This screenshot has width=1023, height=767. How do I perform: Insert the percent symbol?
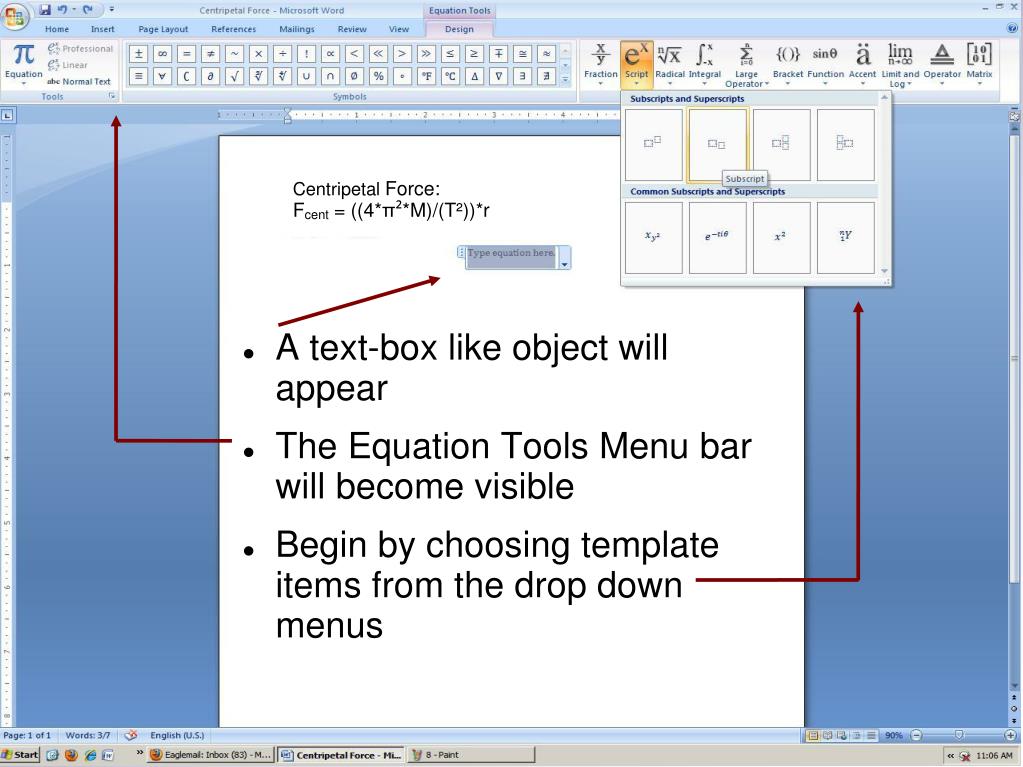[x=378, y=76]
